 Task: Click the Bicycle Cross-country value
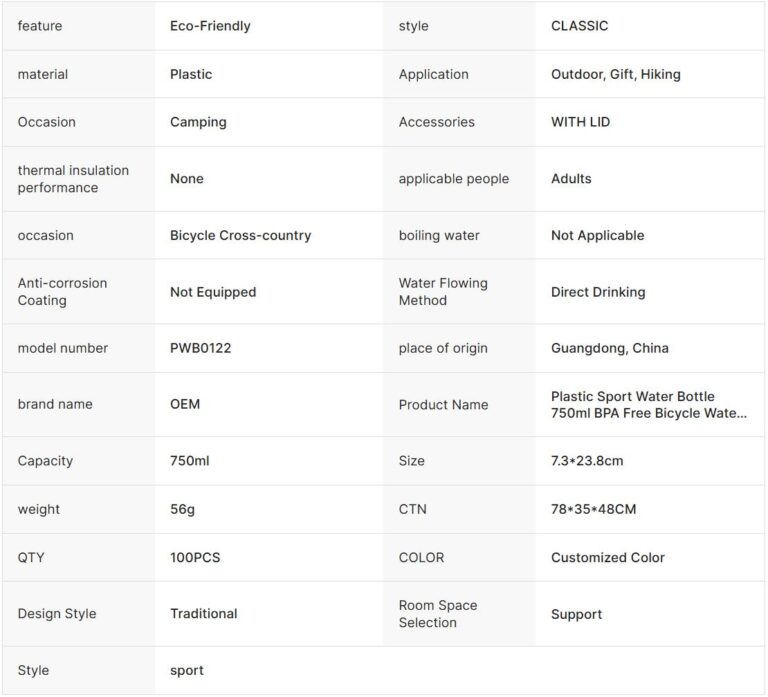tap(240, 236)
